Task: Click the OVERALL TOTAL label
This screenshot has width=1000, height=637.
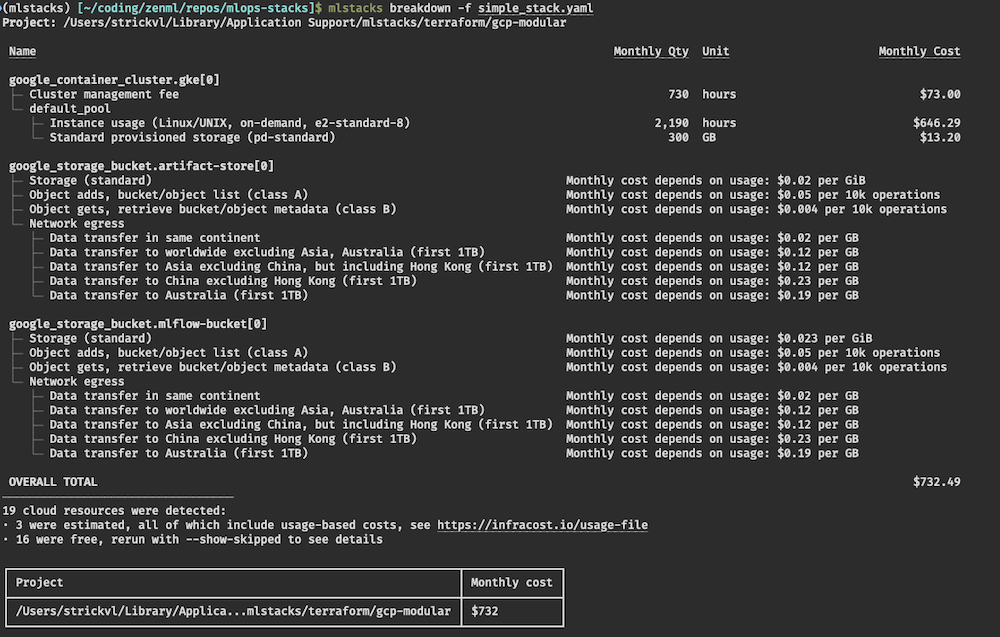Action: click(53, 482)
